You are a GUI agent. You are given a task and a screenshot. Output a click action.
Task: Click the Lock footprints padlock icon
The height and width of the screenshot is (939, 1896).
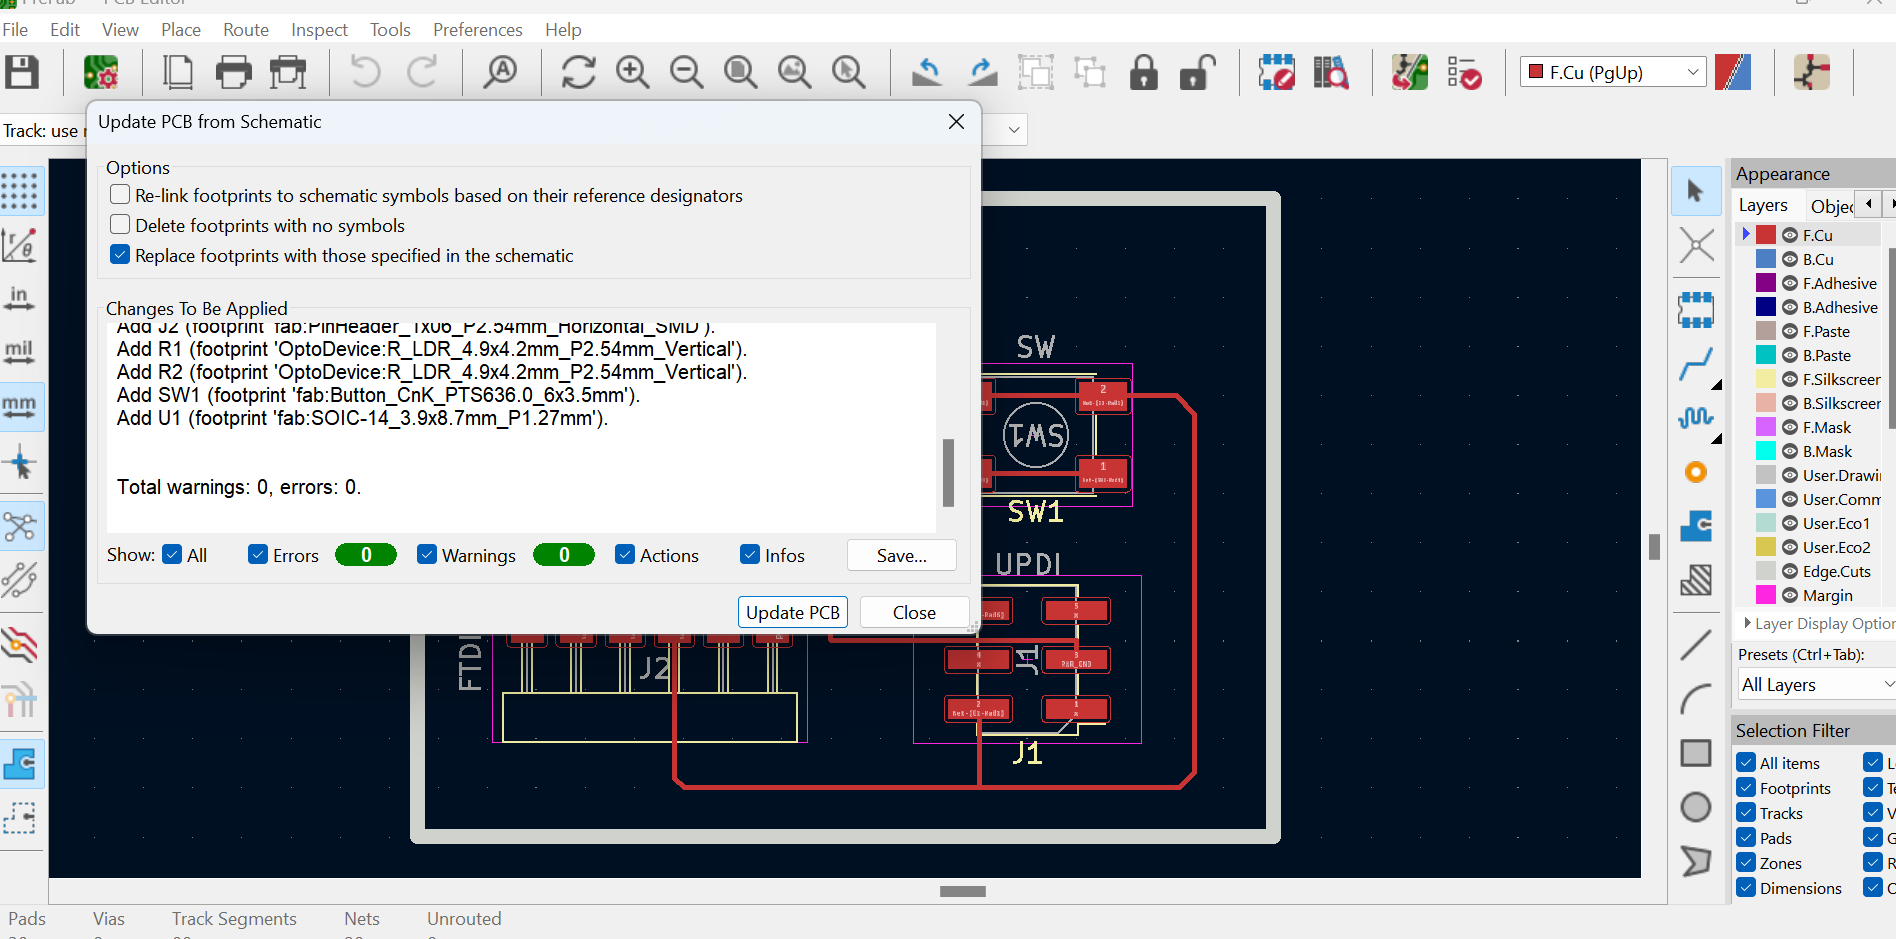click(x=1143, y=73)
